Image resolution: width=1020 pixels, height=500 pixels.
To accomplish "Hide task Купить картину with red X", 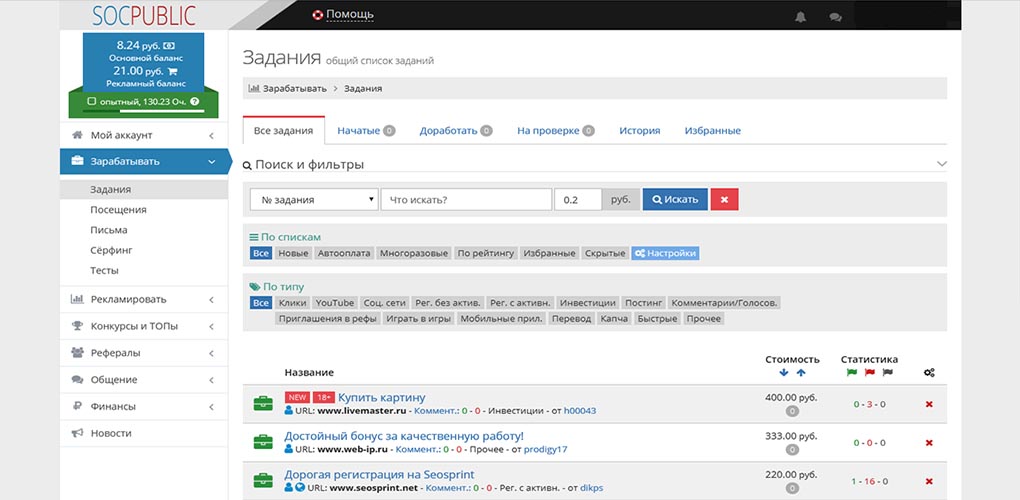I will click(x=929, y=404).
